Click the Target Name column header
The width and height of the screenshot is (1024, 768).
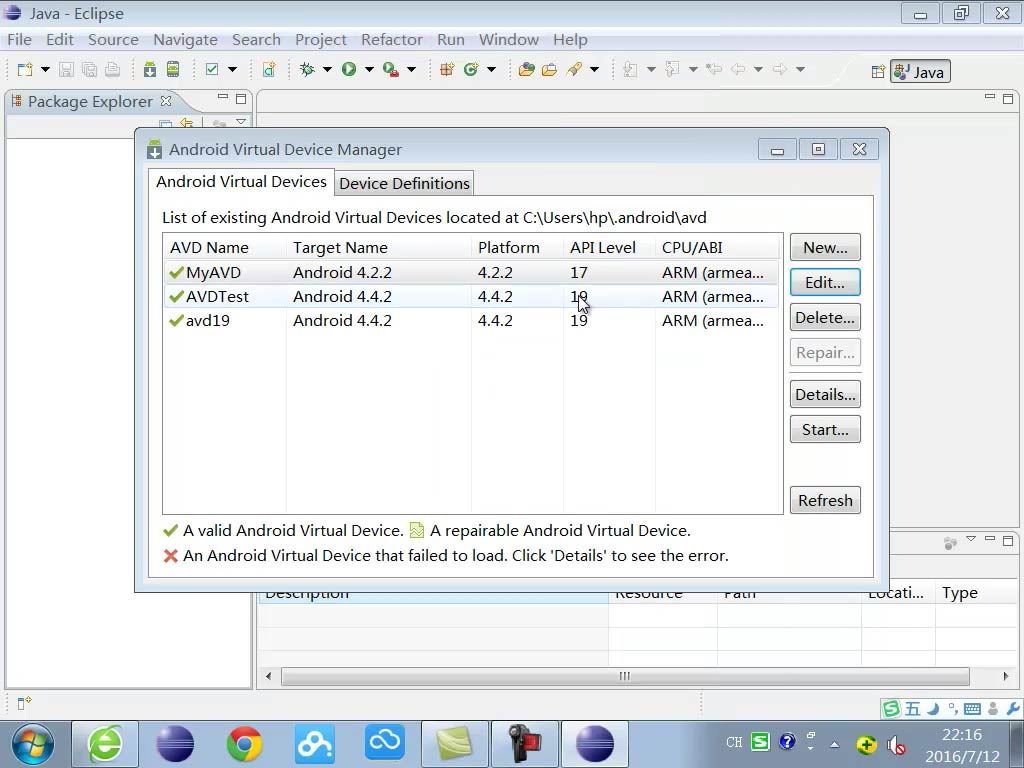378,248
